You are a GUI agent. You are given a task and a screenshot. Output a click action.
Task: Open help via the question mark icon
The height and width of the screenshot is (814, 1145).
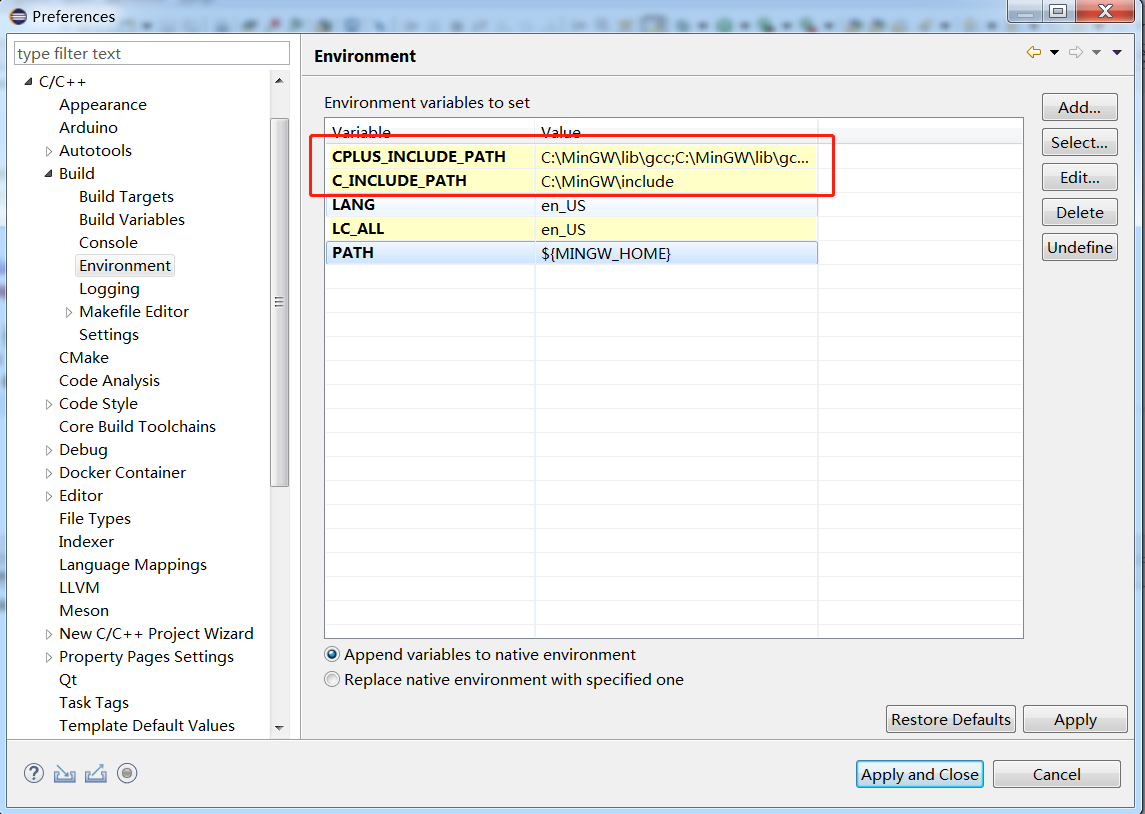pos(34,773)
